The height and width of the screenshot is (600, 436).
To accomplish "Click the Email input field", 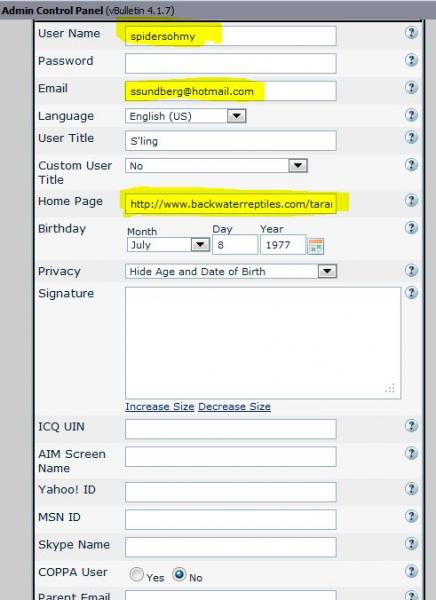I will pos(231,91).
